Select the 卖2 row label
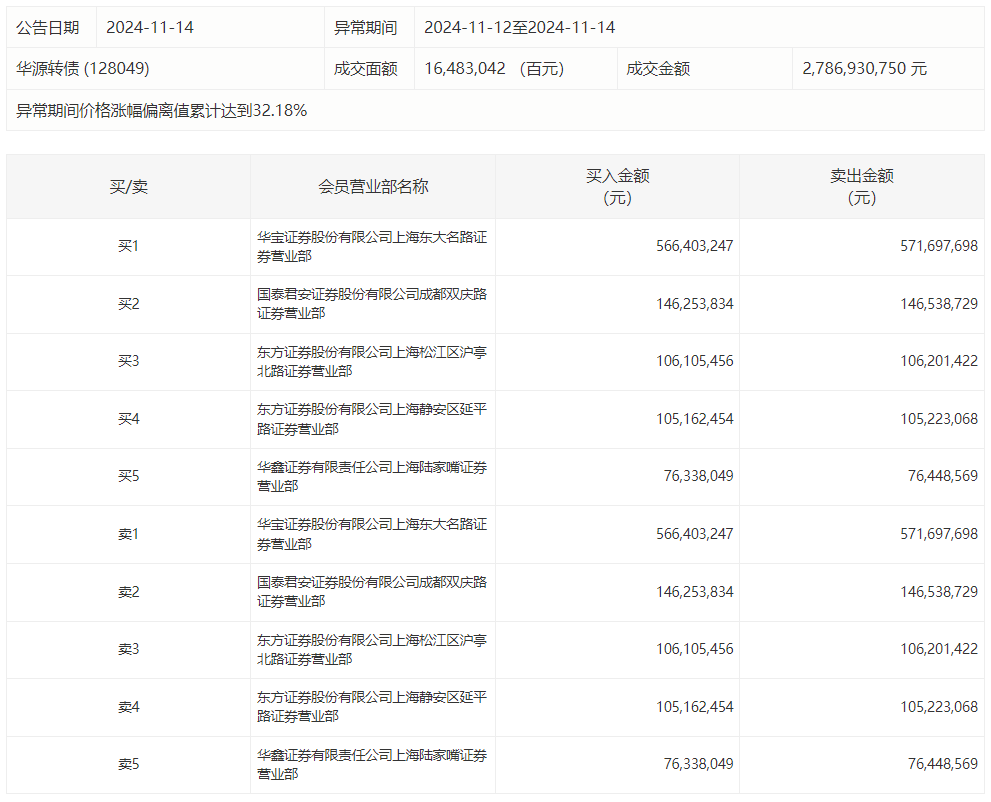The width and height of the screenshot is (991, 802). click(x=128, y=593)
